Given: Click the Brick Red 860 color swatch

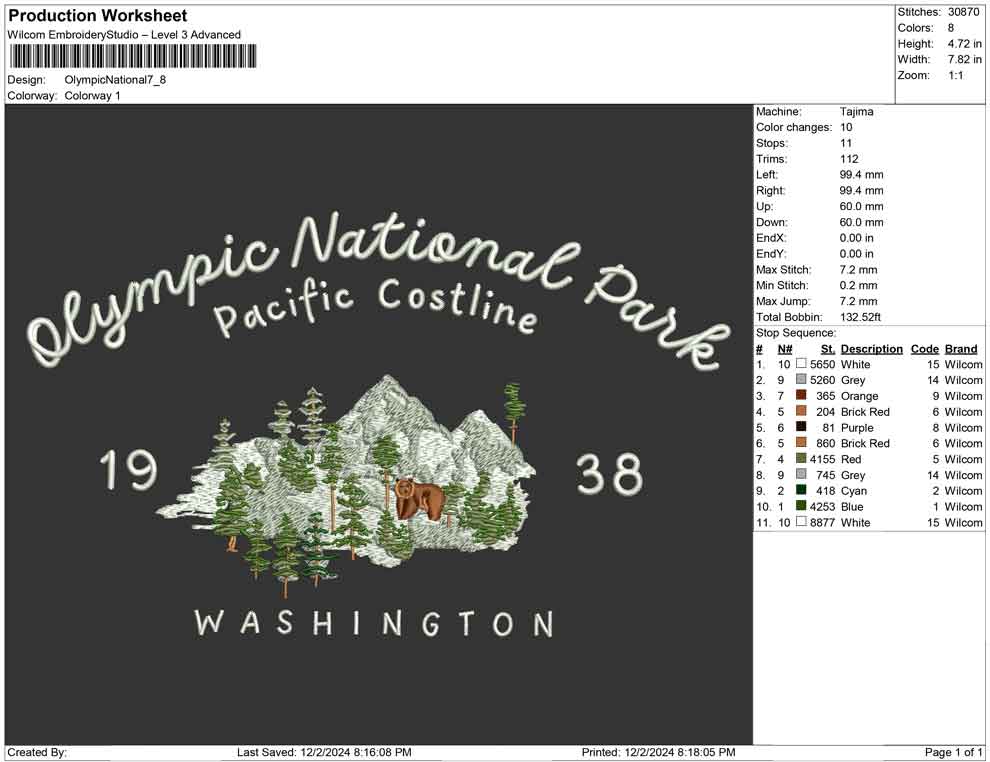Looking at the screenshot, I should point(801,443).
